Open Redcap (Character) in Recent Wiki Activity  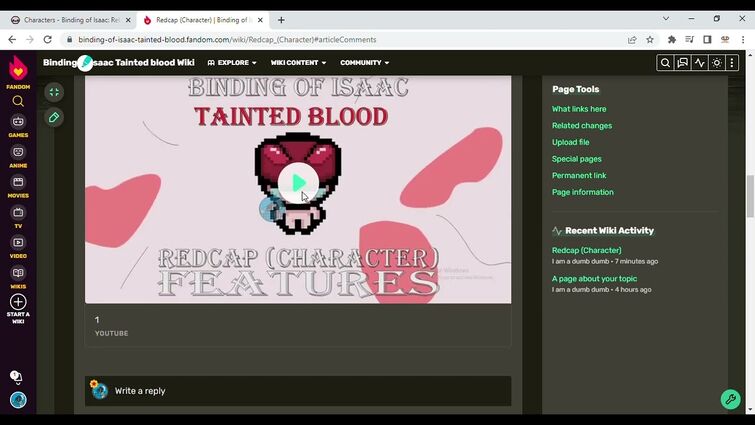[x=586, y=250]
